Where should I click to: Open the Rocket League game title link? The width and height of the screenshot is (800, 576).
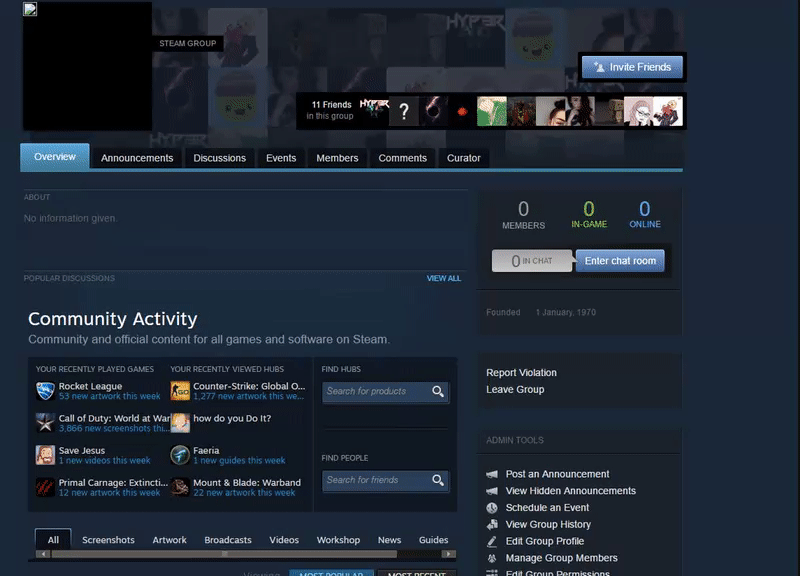90,387
